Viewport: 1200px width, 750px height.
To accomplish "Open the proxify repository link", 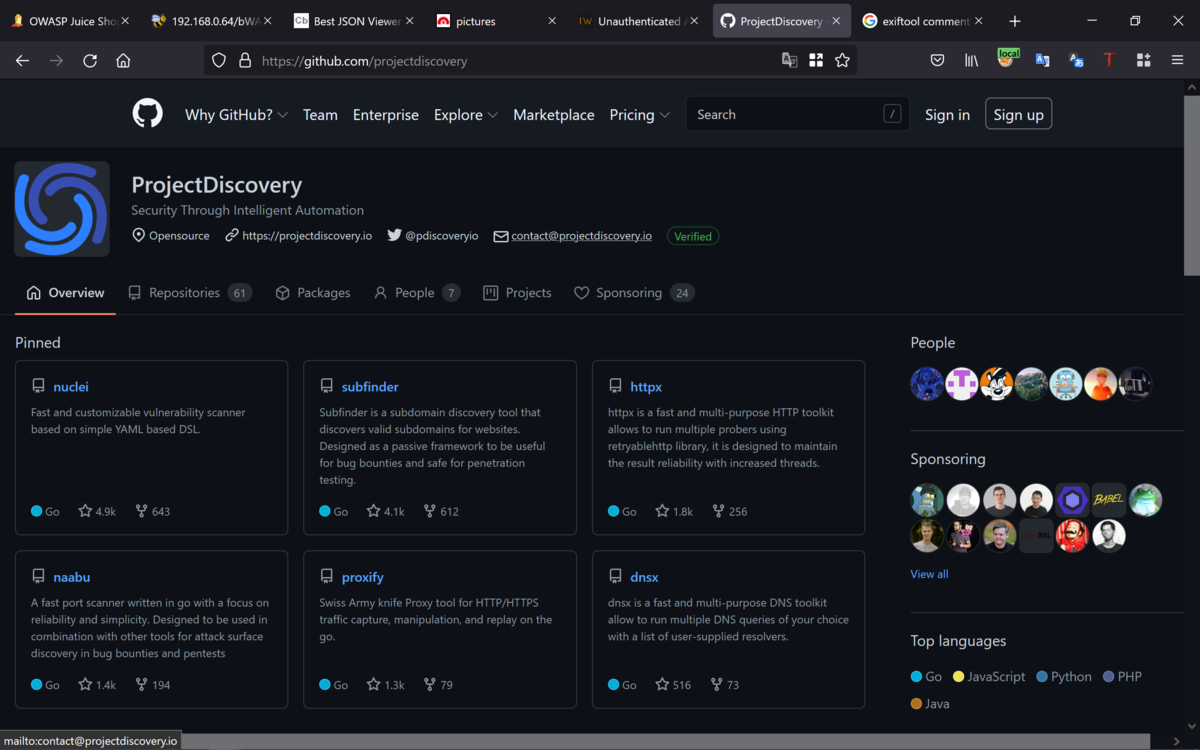I will point(363,577).
